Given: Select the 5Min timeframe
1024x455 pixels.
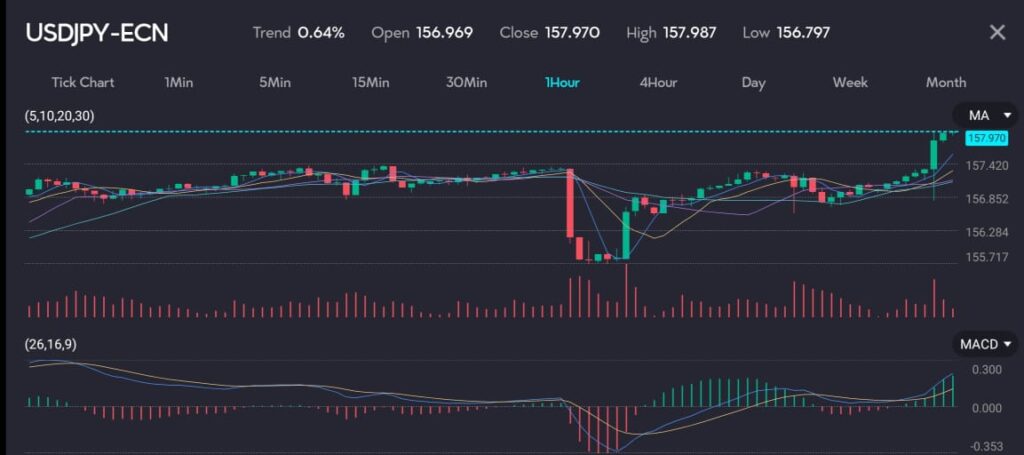Looking at the screenshot, I should tap(274, 82).
